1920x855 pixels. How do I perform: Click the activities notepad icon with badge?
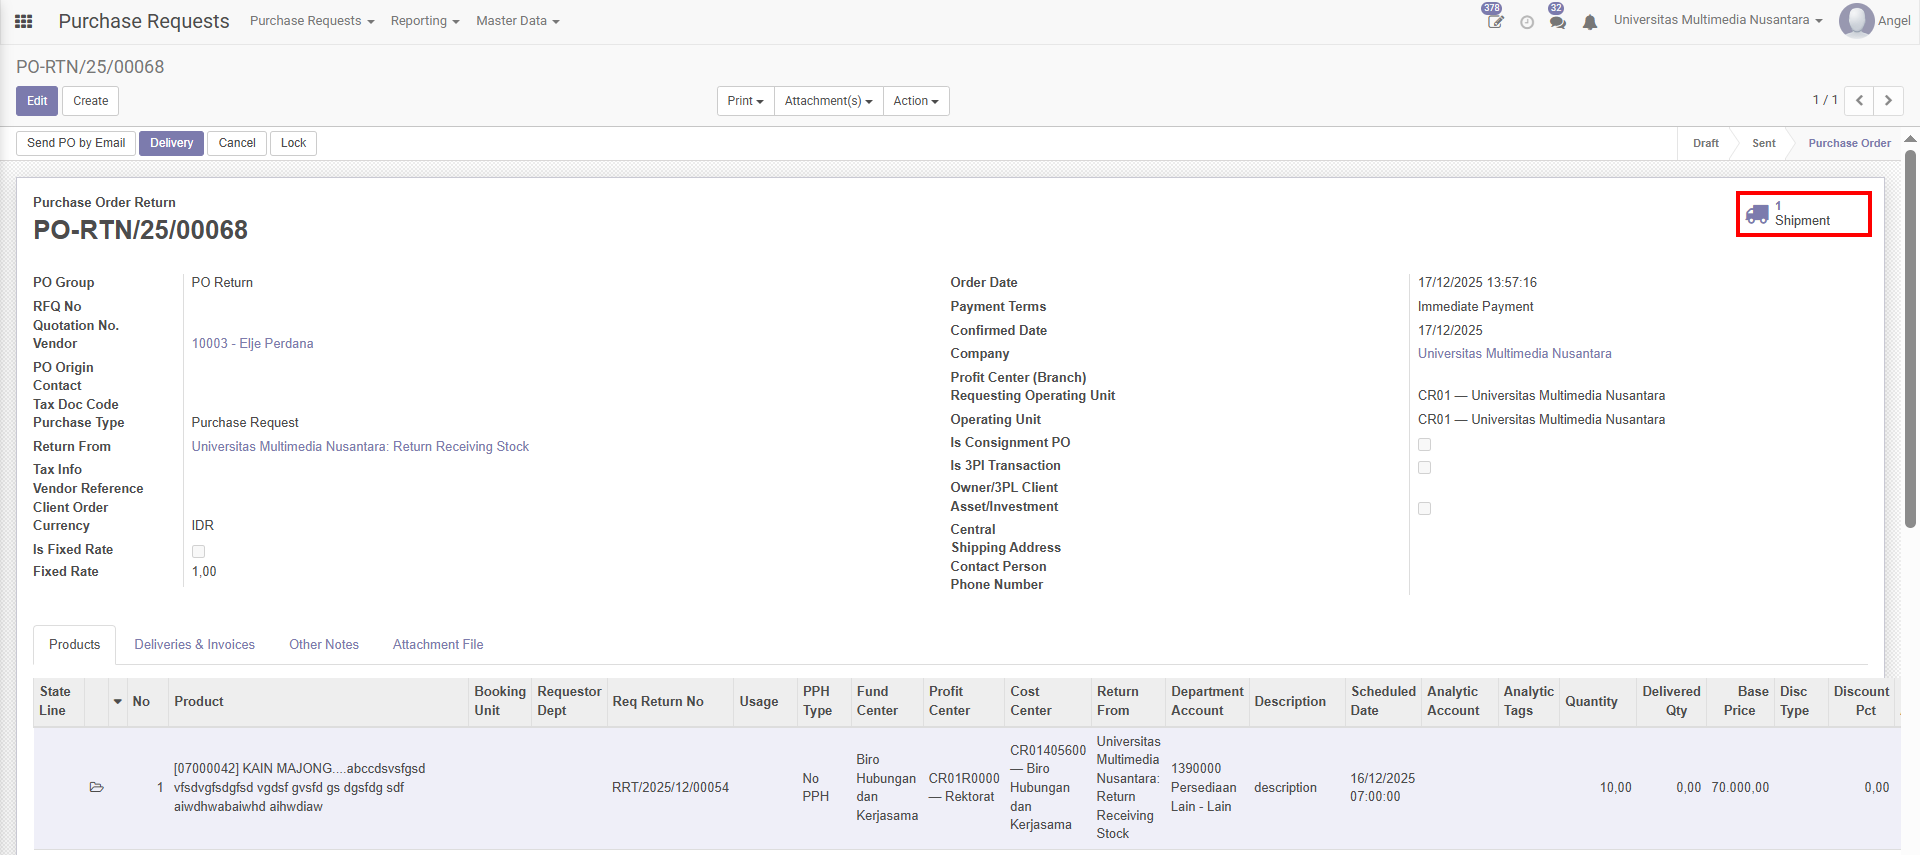(x=1494, y=21)
